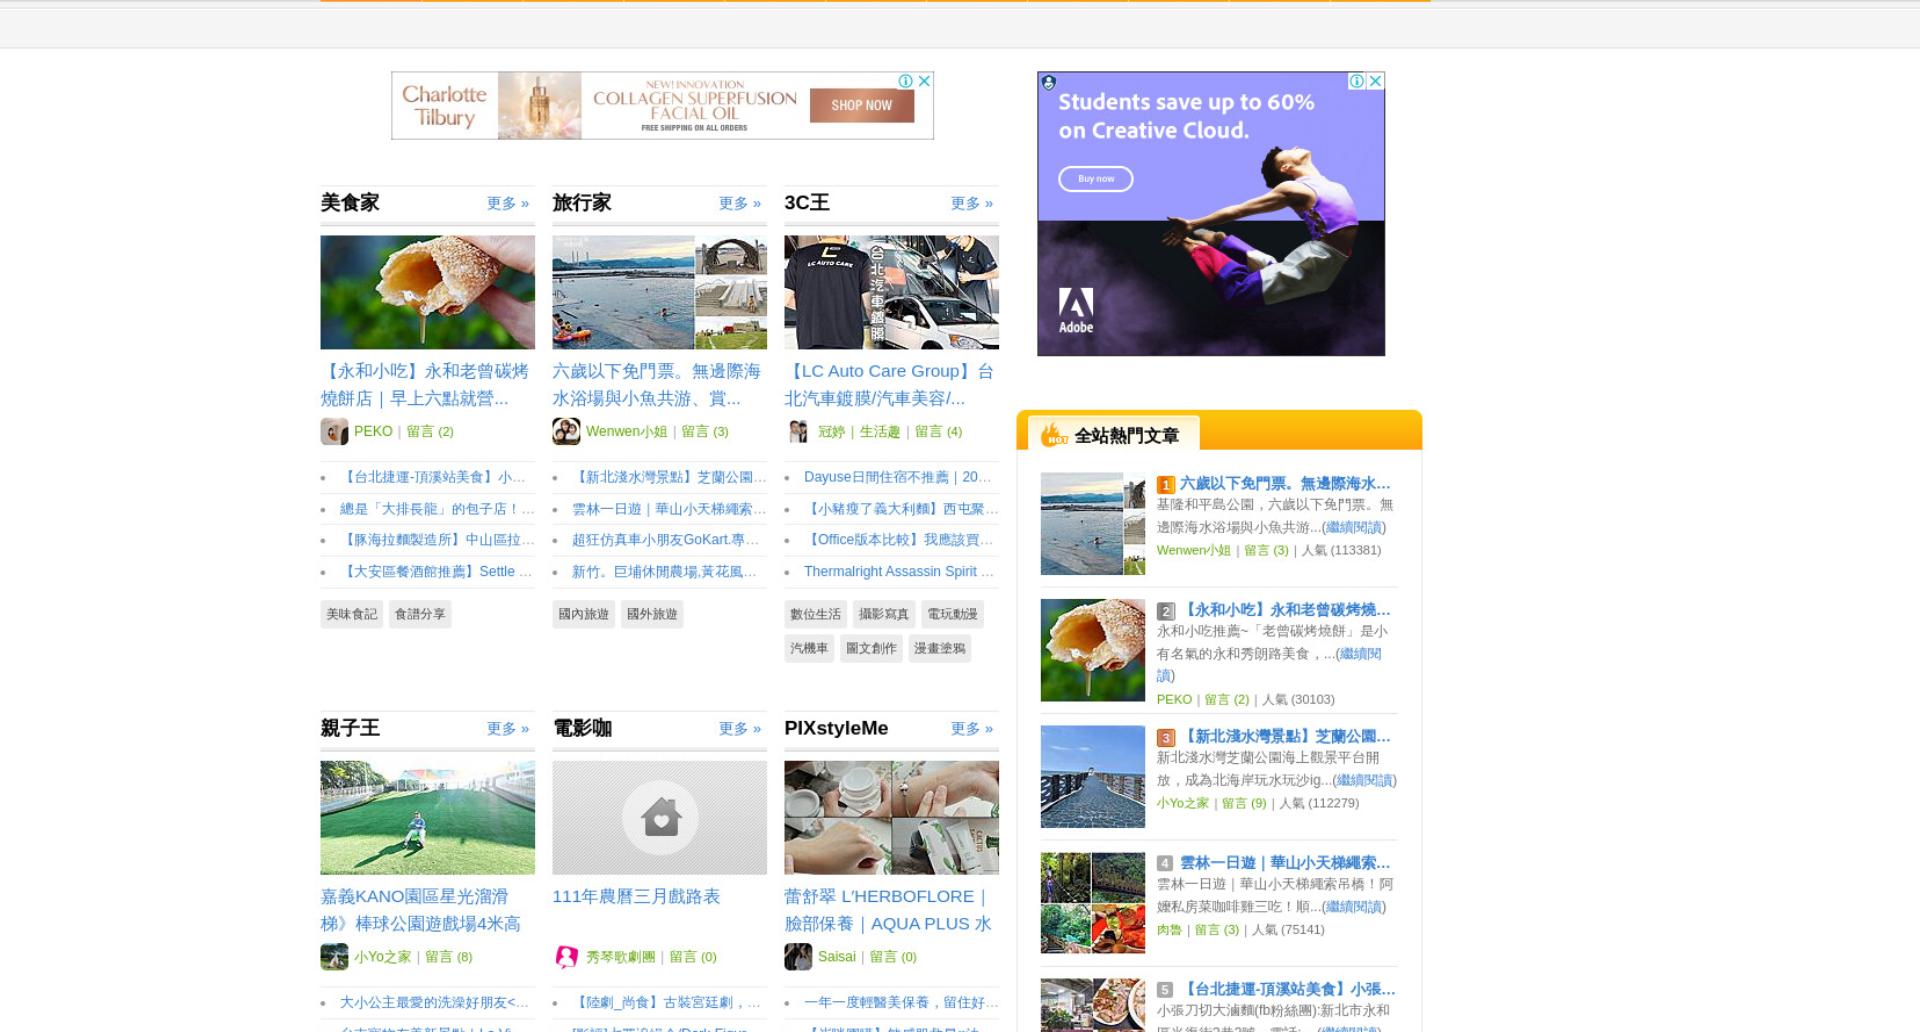Expand 更多 in 美食家 section

click(x=508, y=204)
